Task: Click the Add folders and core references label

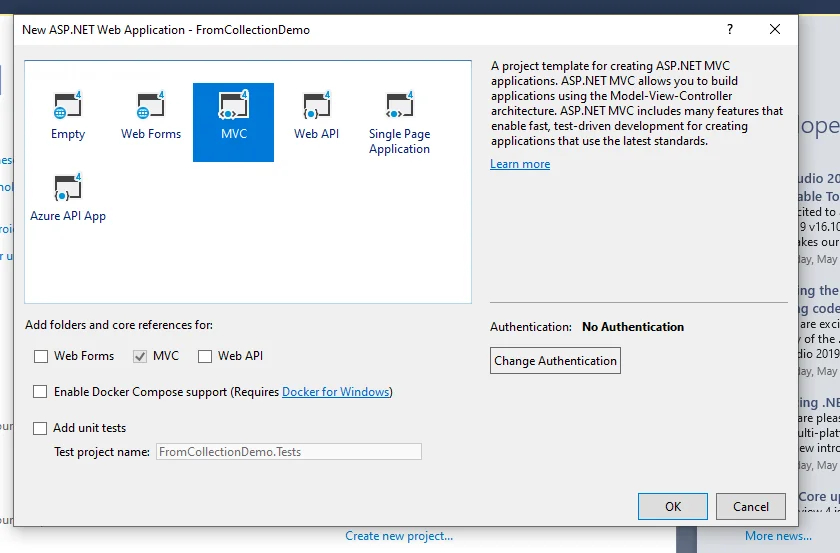Action: [119, 325]
